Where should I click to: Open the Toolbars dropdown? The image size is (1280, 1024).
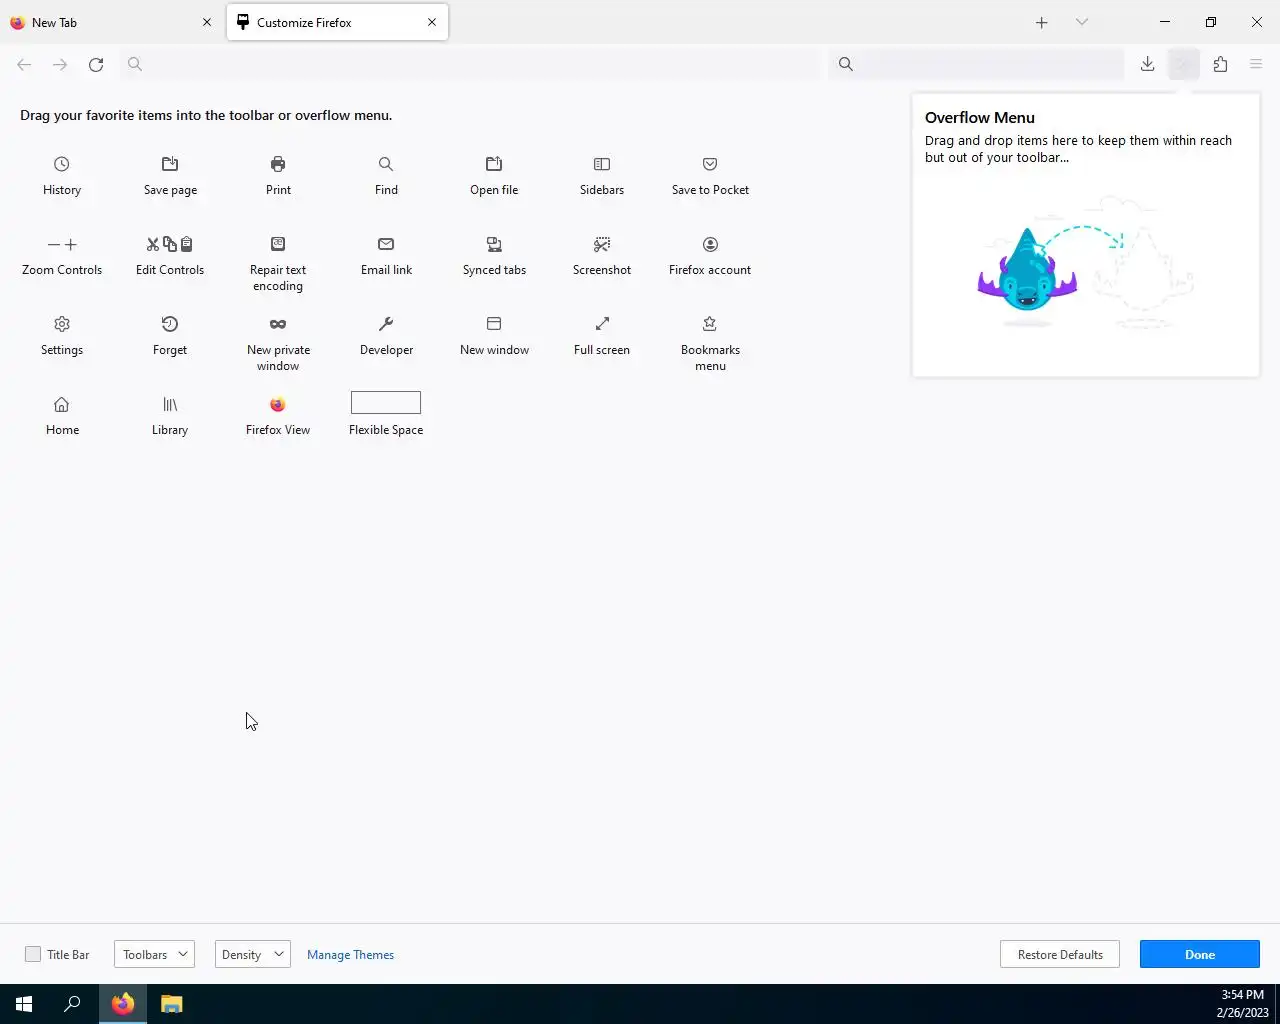[154, 954]
